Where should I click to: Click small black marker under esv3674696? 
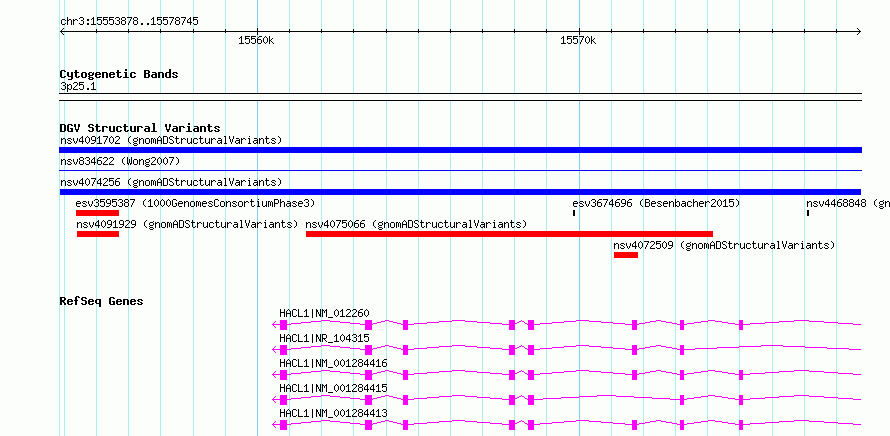(x=574, y=213)
